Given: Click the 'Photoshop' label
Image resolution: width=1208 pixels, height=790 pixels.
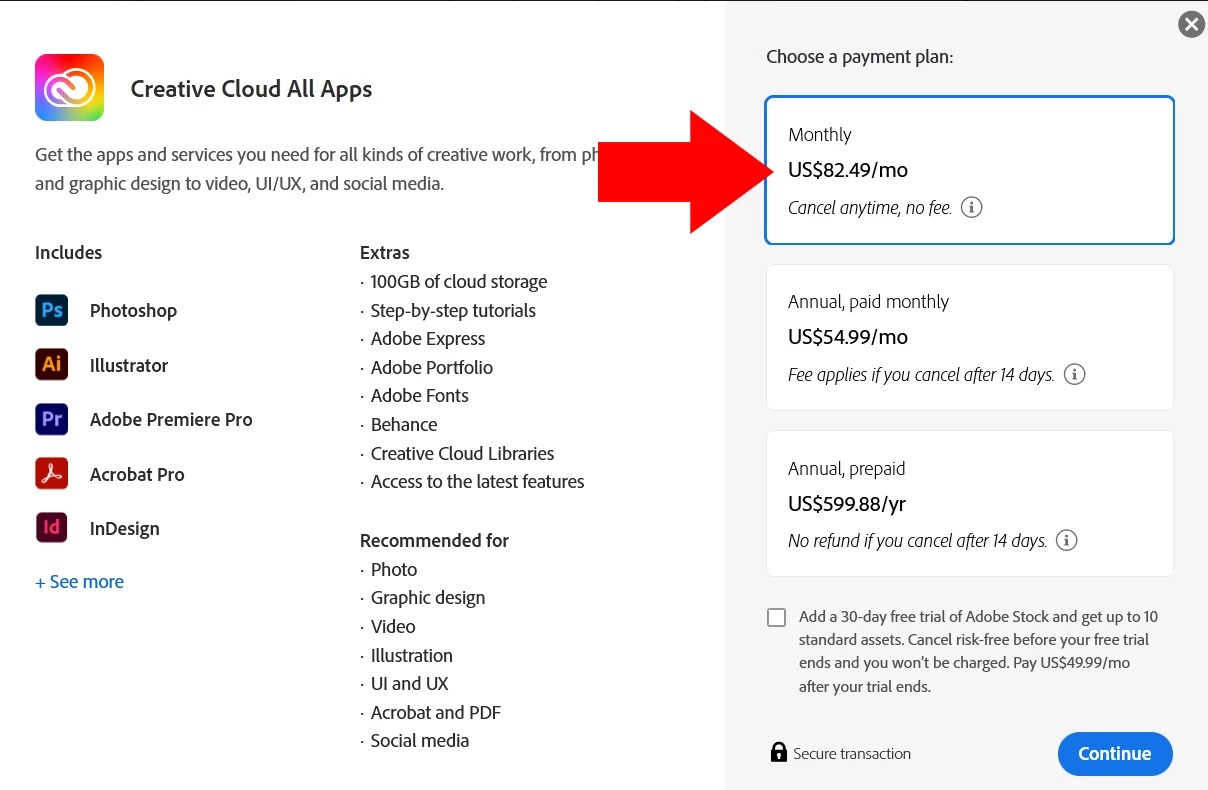Looking at the screenshot, I should [133, 311].
